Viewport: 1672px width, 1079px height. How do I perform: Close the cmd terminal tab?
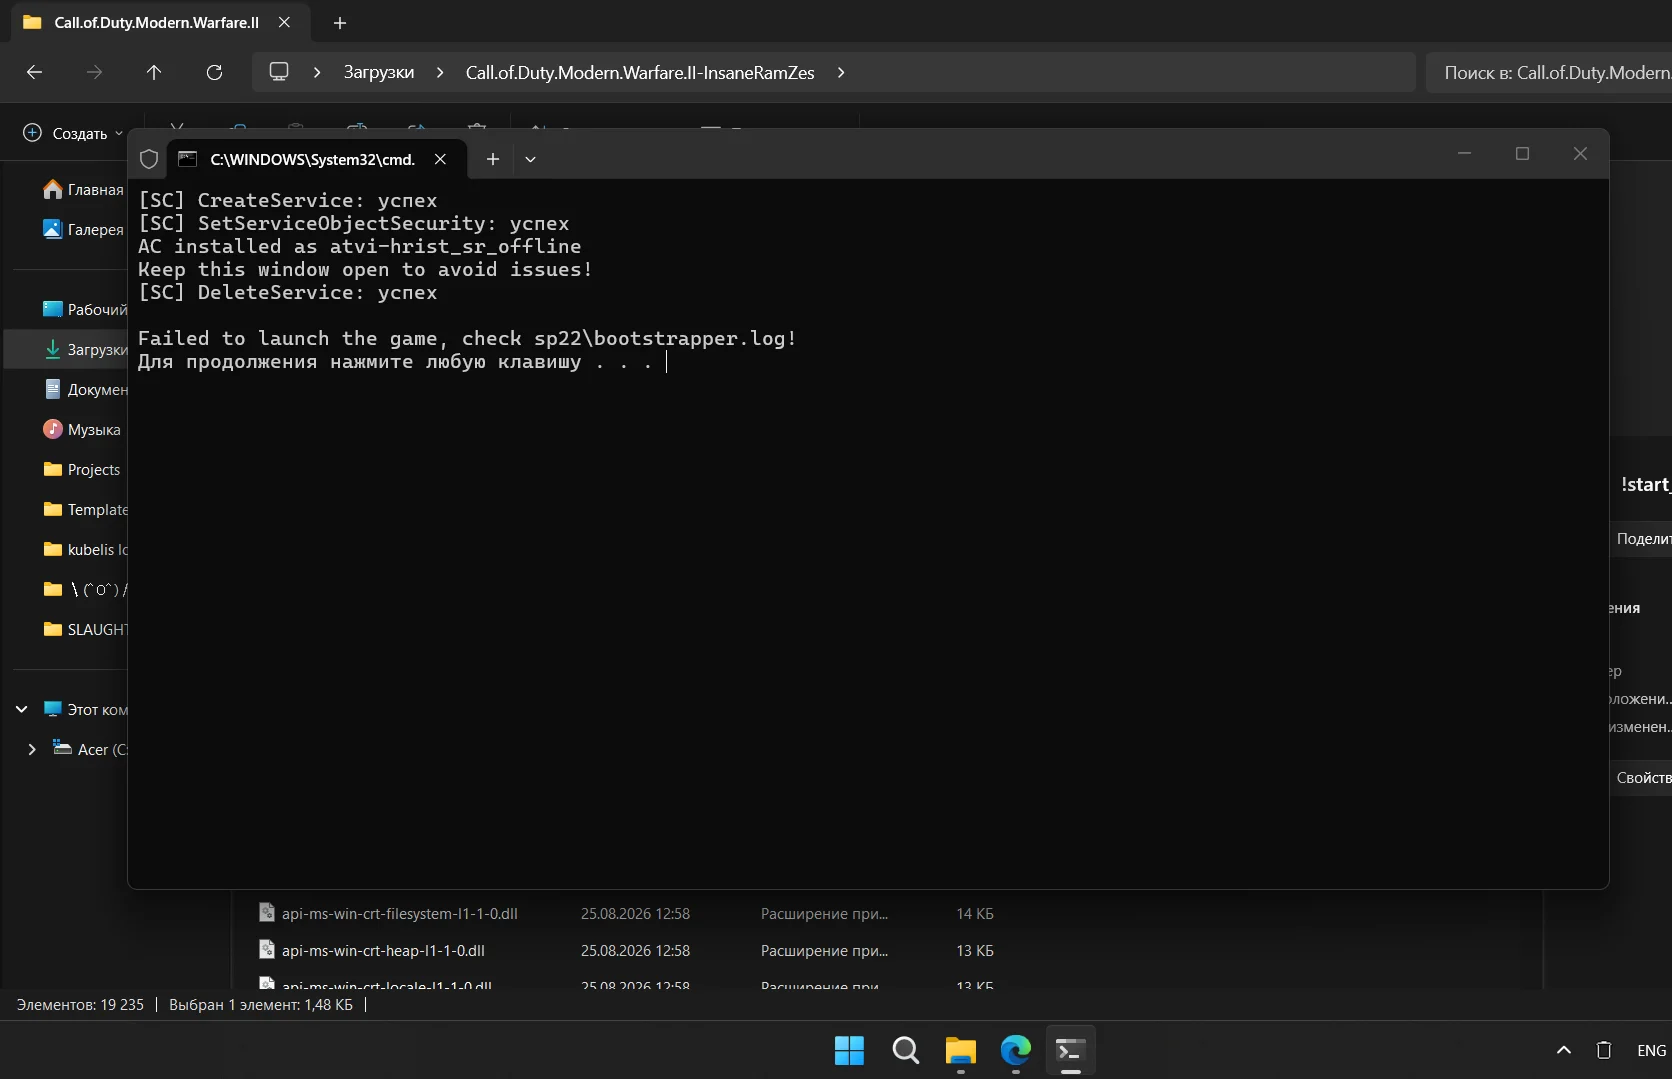click(x=440, y=159)
